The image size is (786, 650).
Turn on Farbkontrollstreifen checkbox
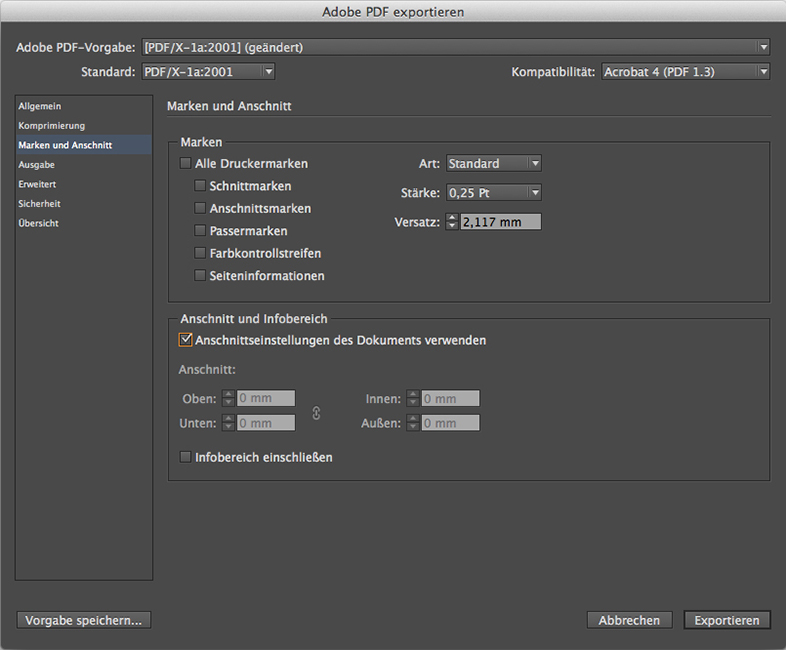(200, 253)
